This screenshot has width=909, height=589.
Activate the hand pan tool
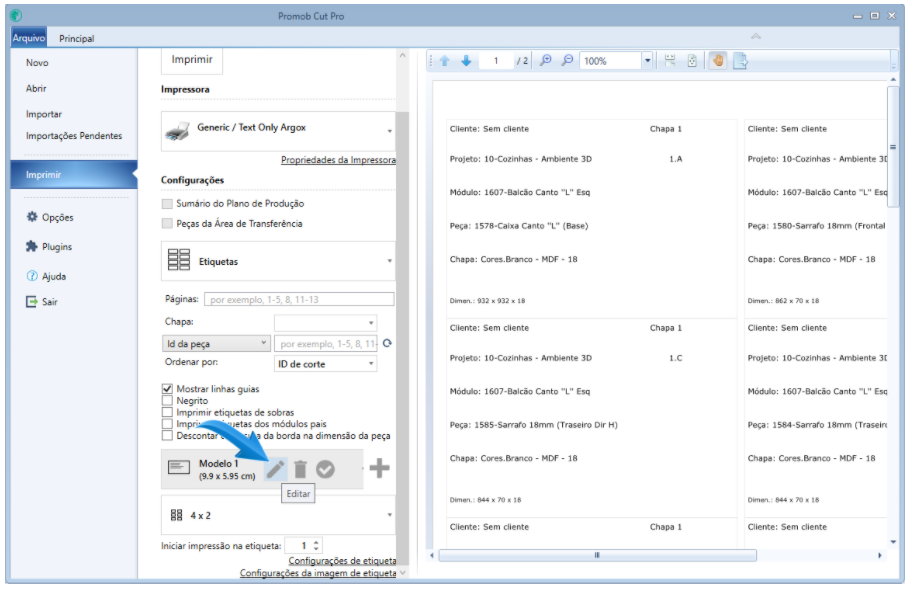tap(718, 60)
